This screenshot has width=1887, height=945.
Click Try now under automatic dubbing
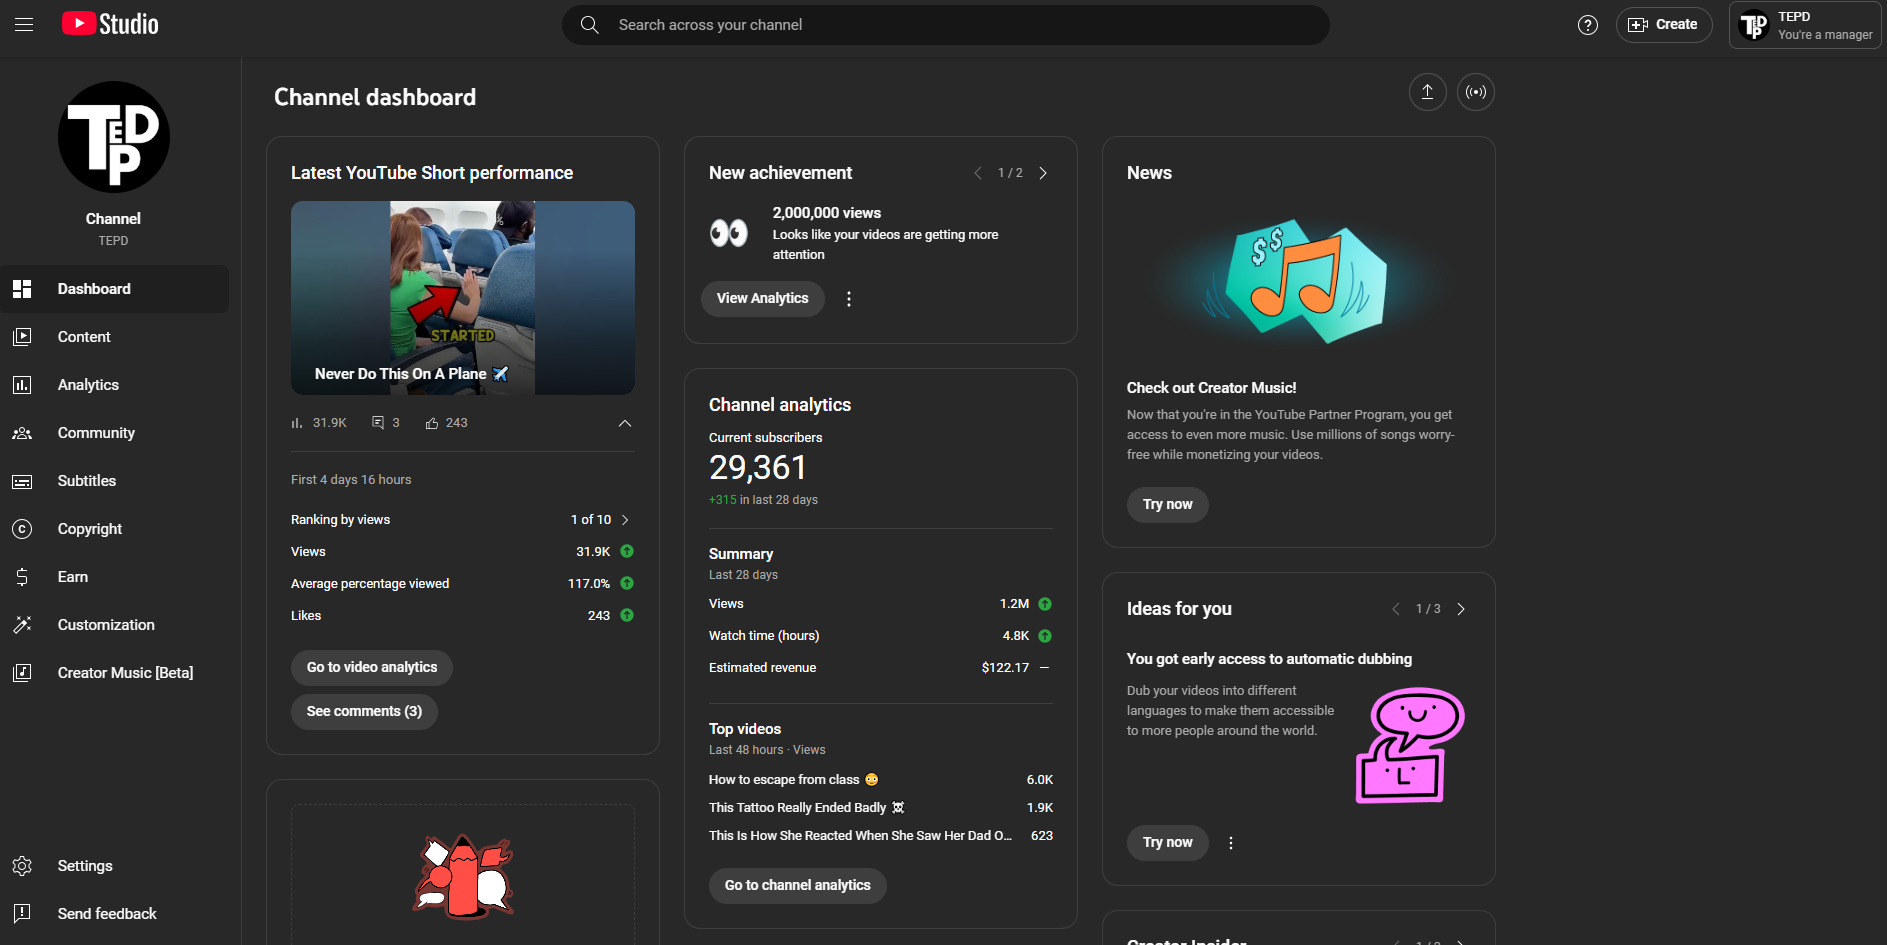1168,843
